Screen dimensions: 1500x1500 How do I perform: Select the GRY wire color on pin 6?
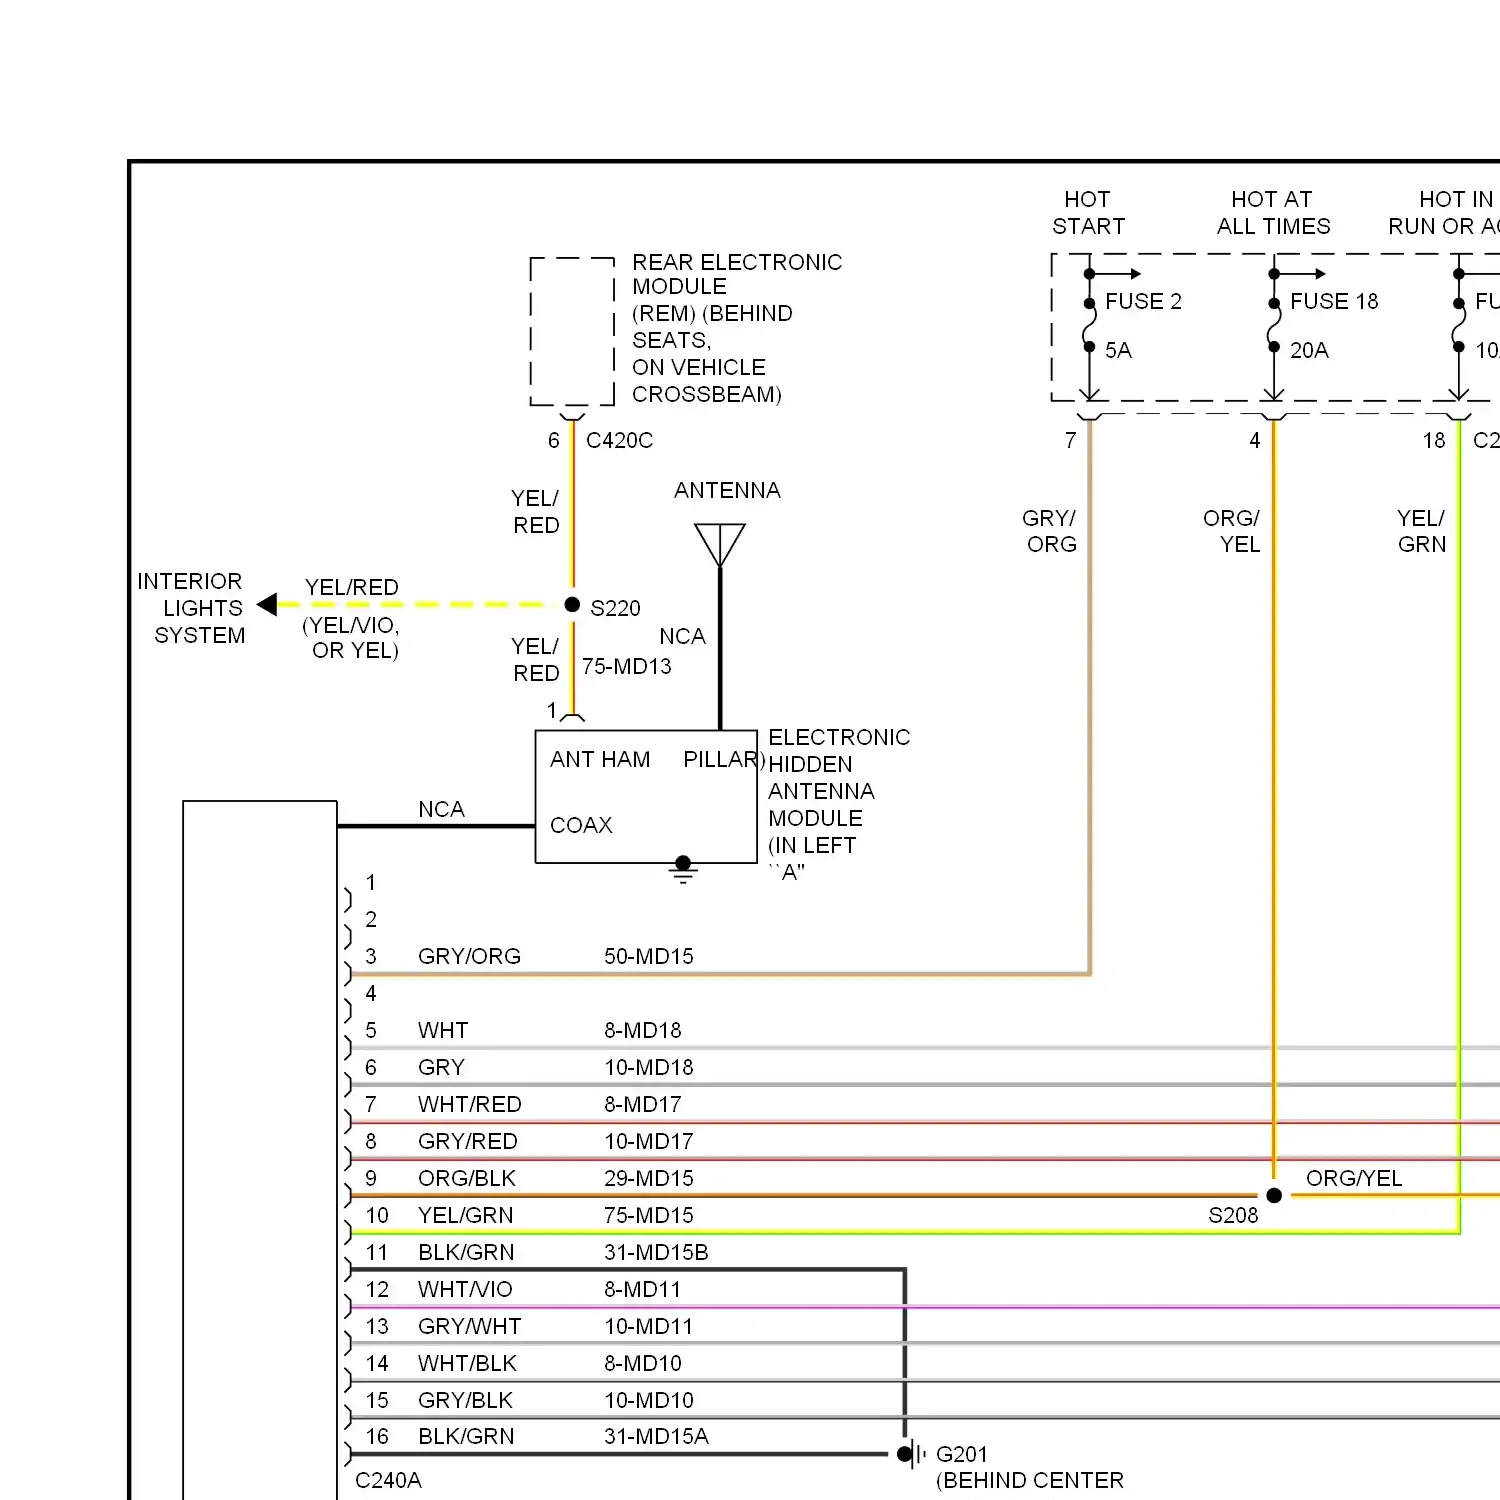441,1067
